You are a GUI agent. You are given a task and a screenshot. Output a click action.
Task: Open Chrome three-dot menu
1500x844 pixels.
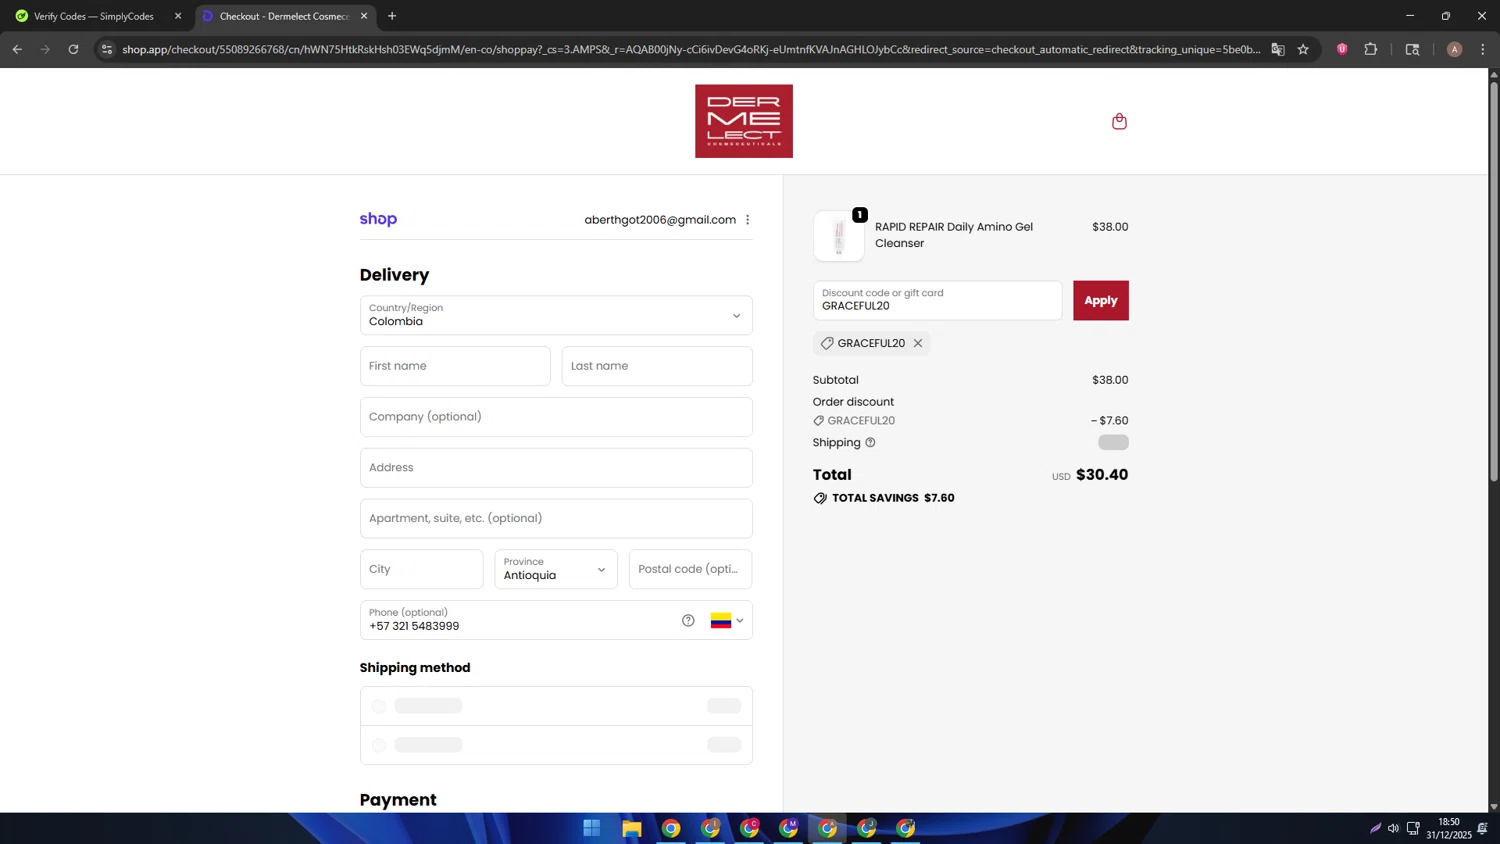(1483, 49)
